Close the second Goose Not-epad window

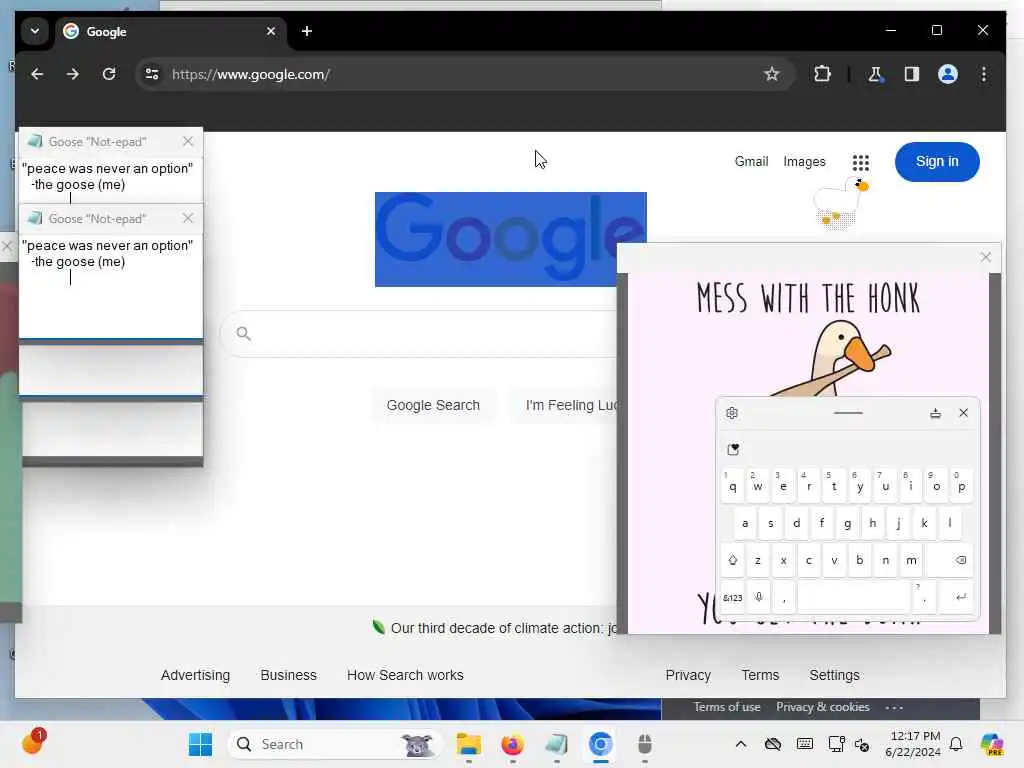[188, 218]
